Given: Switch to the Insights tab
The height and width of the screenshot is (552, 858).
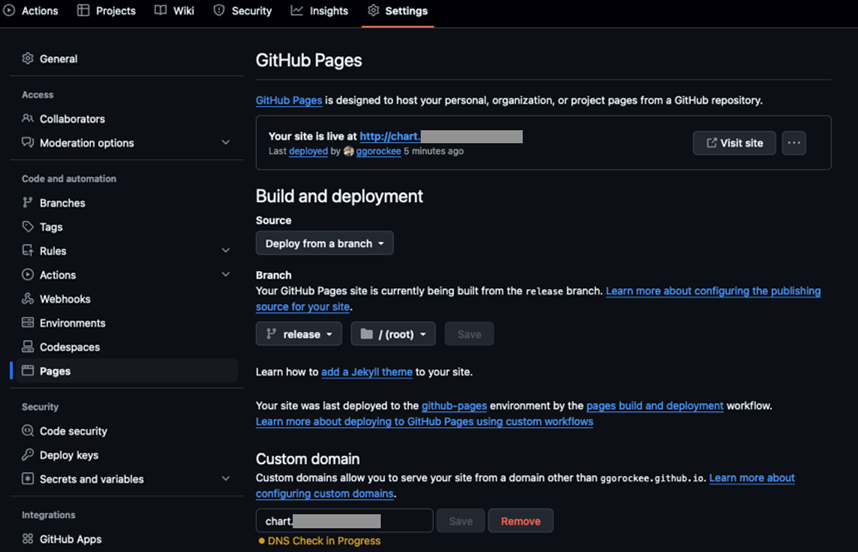Looking at the screenshot, I should pyautogui.click(x=320, y=10).
